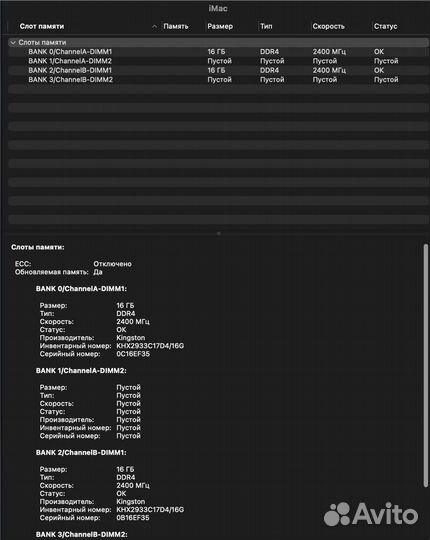Click OK status in BANK 2 table row

[x=379, y=70]
